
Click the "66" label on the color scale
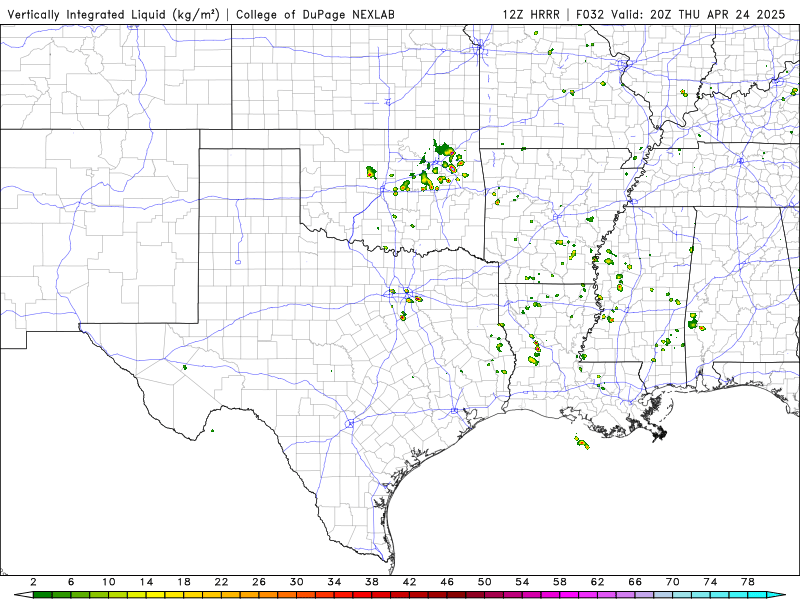635,582
